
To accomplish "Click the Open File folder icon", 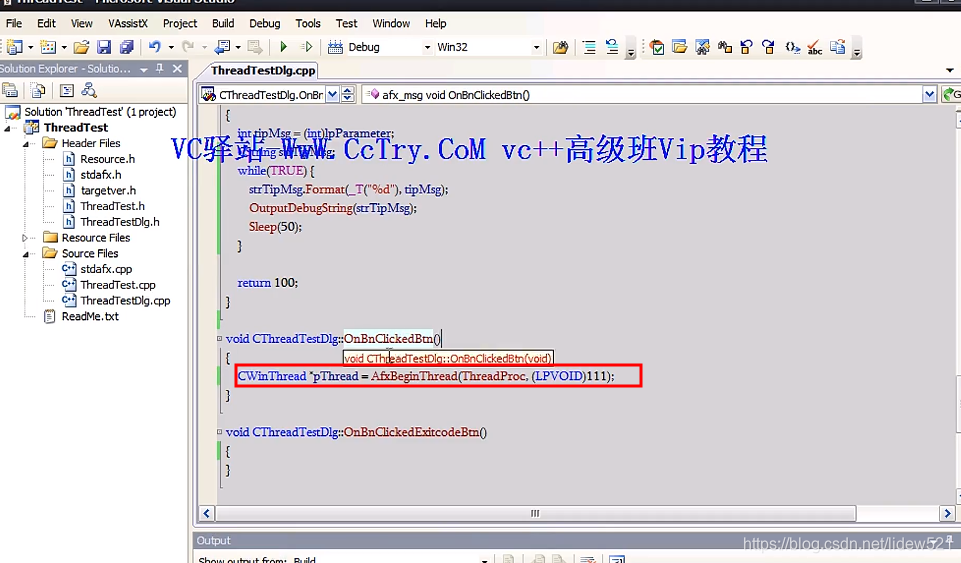I will click(82, 47).
